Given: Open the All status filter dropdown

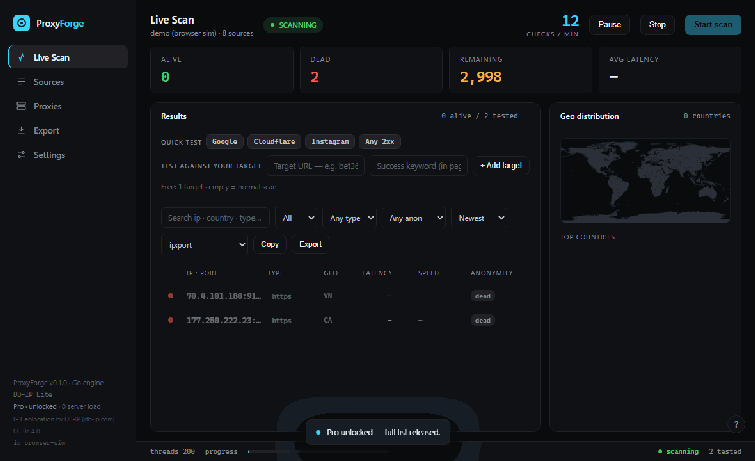Looking at the screenshot, I should pyautogui.click(x=298, y=218).
